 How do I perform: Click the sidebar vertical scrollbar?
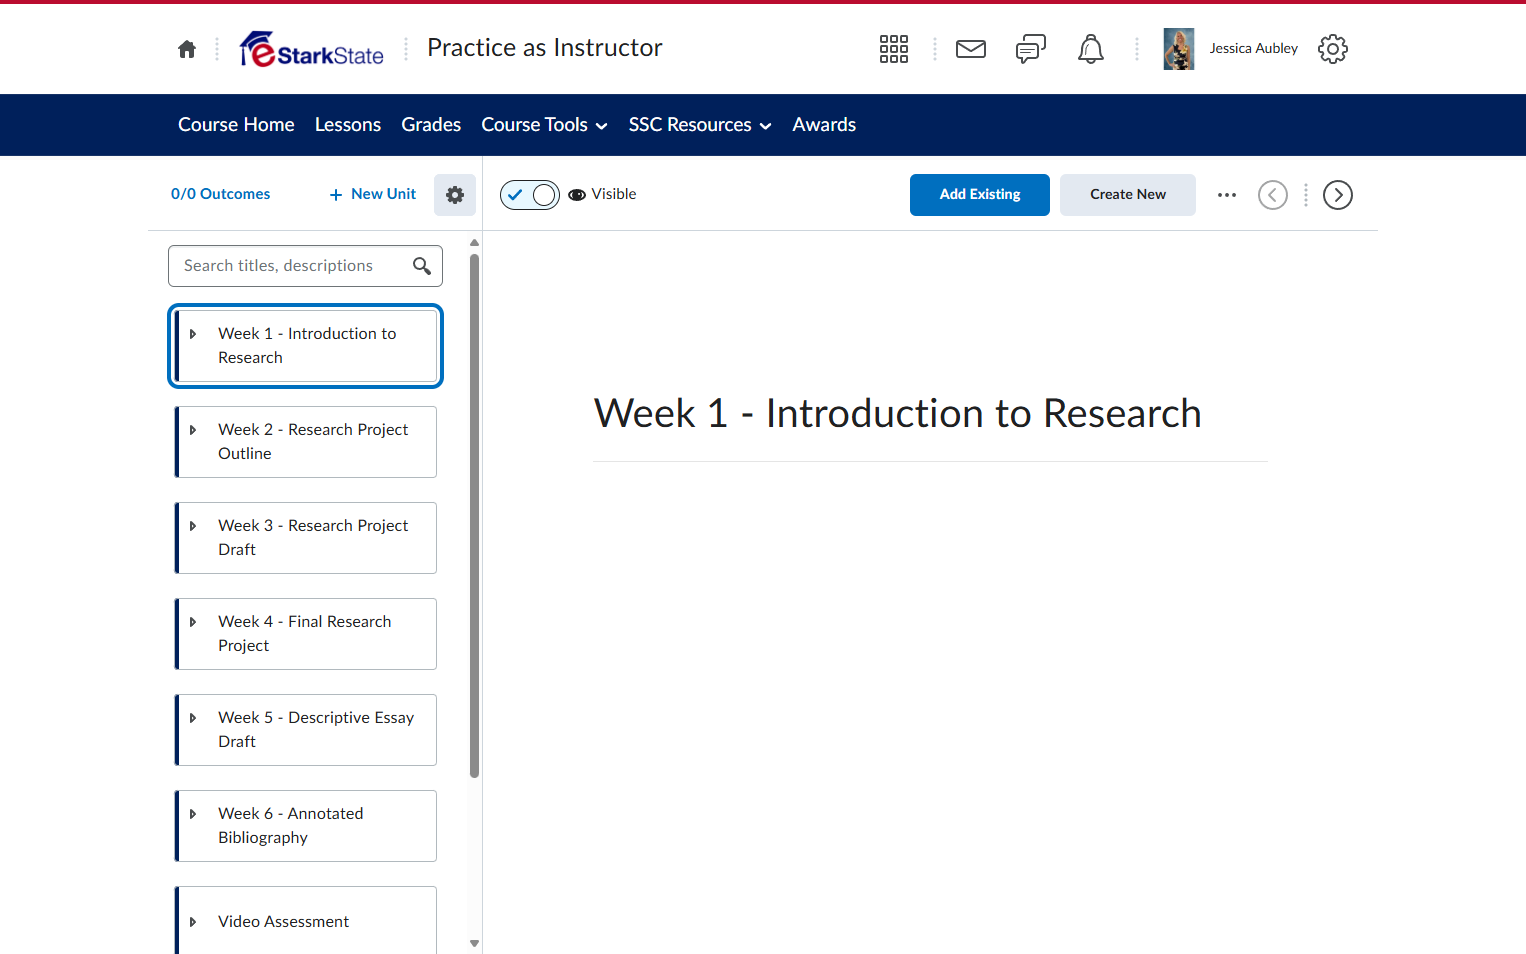[x=475, y=515]
